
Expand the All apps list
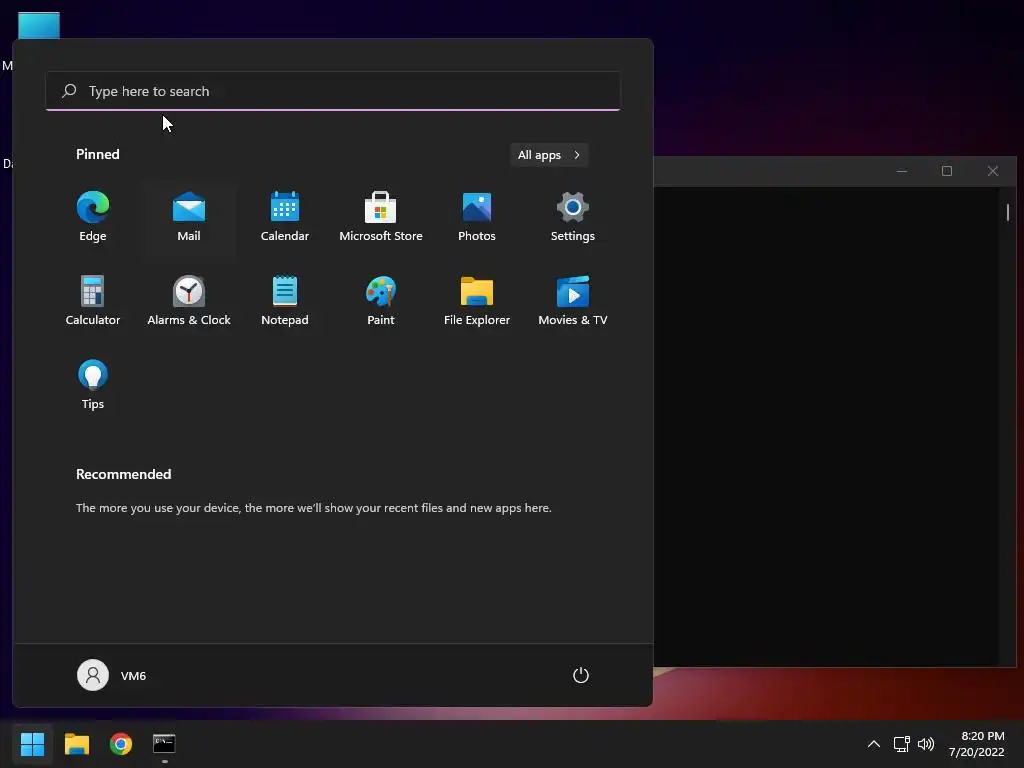coord(549,155)
